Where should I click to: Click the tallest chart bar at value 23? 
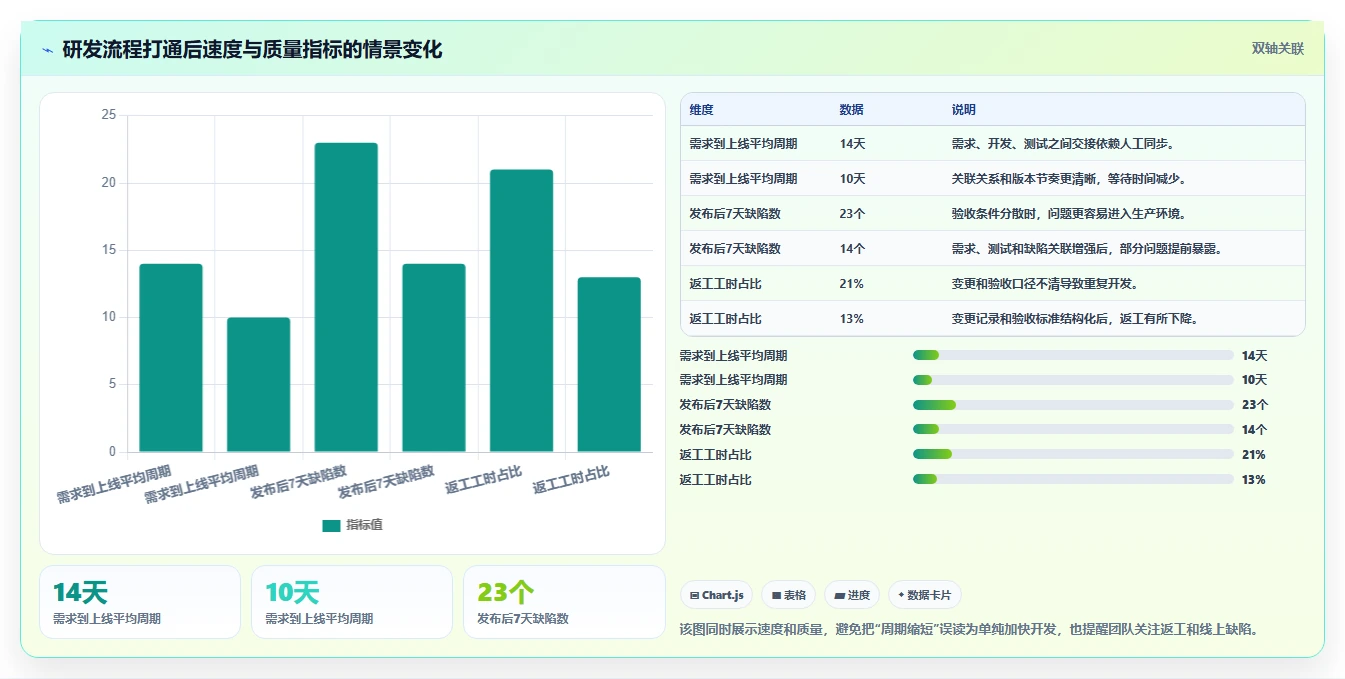pyautogui.click(x=346, y=297)
